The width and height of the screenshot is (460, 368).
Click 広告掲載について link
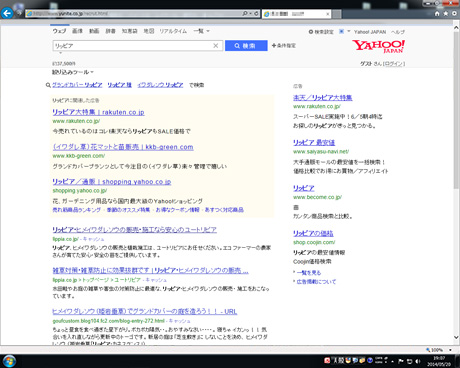(316, 282)
